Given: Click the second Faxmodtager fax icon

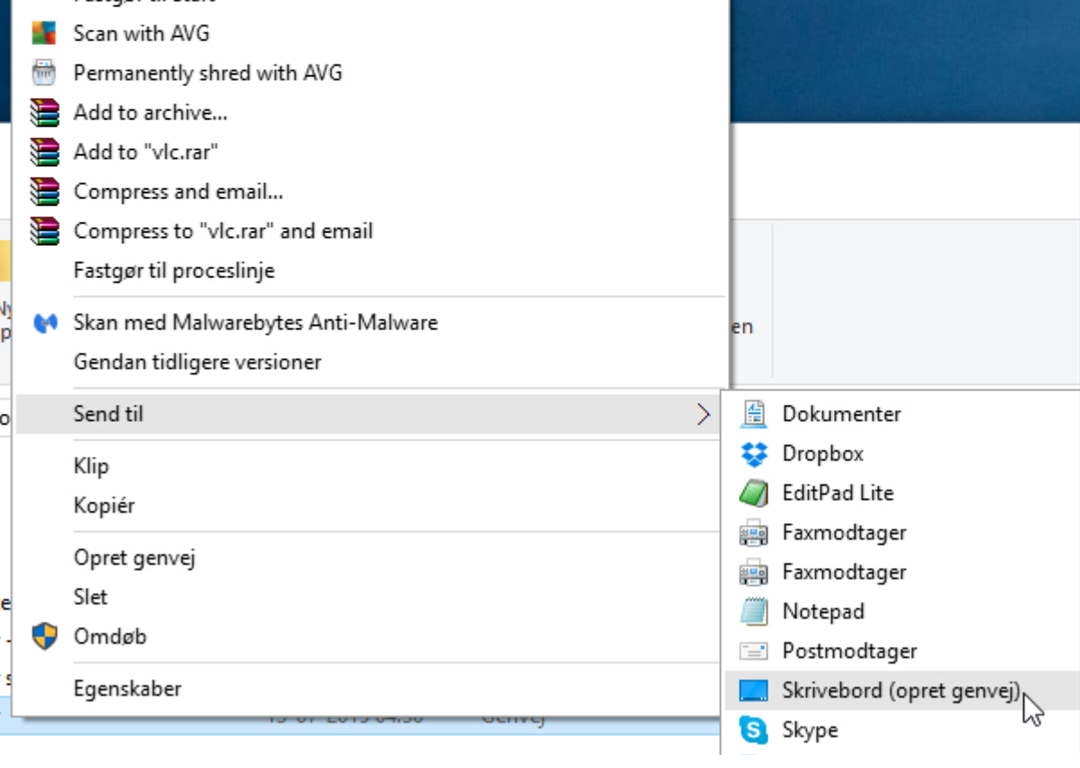Looking at the screenshot, I should [x=754, y=572].
